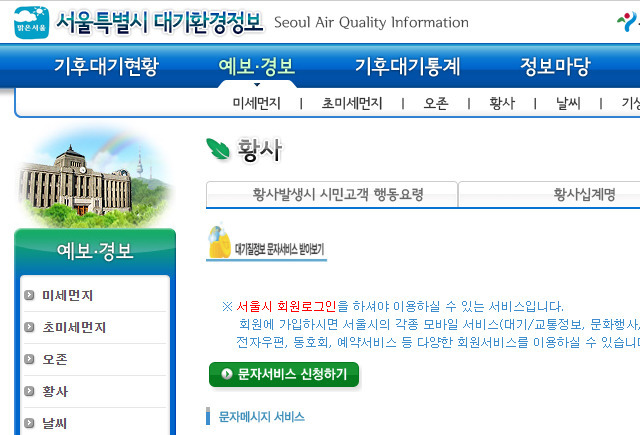Click the phone icon of 대기질정보 문자서비스 banner
Image resolution: width=640 pixels, height=435 pixels.
click(x=220, y=242)
